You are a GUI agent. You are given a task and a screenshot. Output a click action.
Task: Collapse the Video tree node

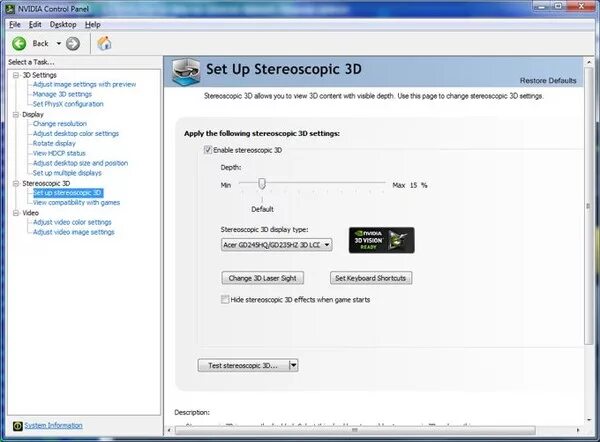16,213
